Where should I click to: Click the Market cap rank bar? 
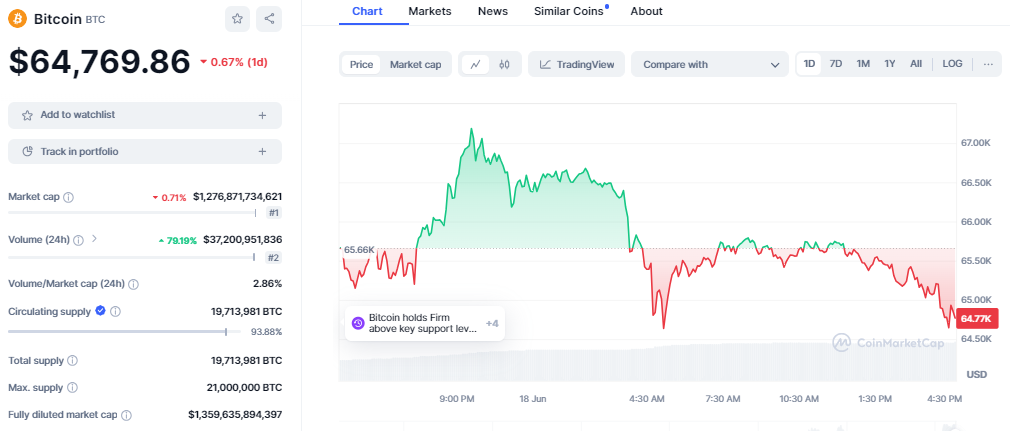pos(132,213)
